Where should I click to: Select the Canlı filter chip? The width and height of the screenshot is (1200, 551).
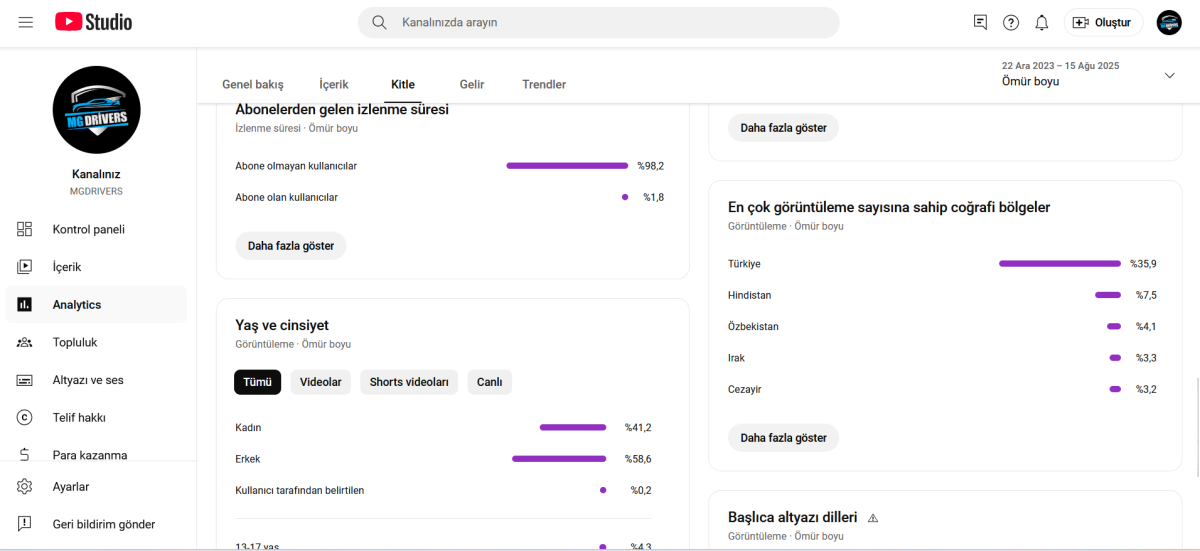coord(489,382)
